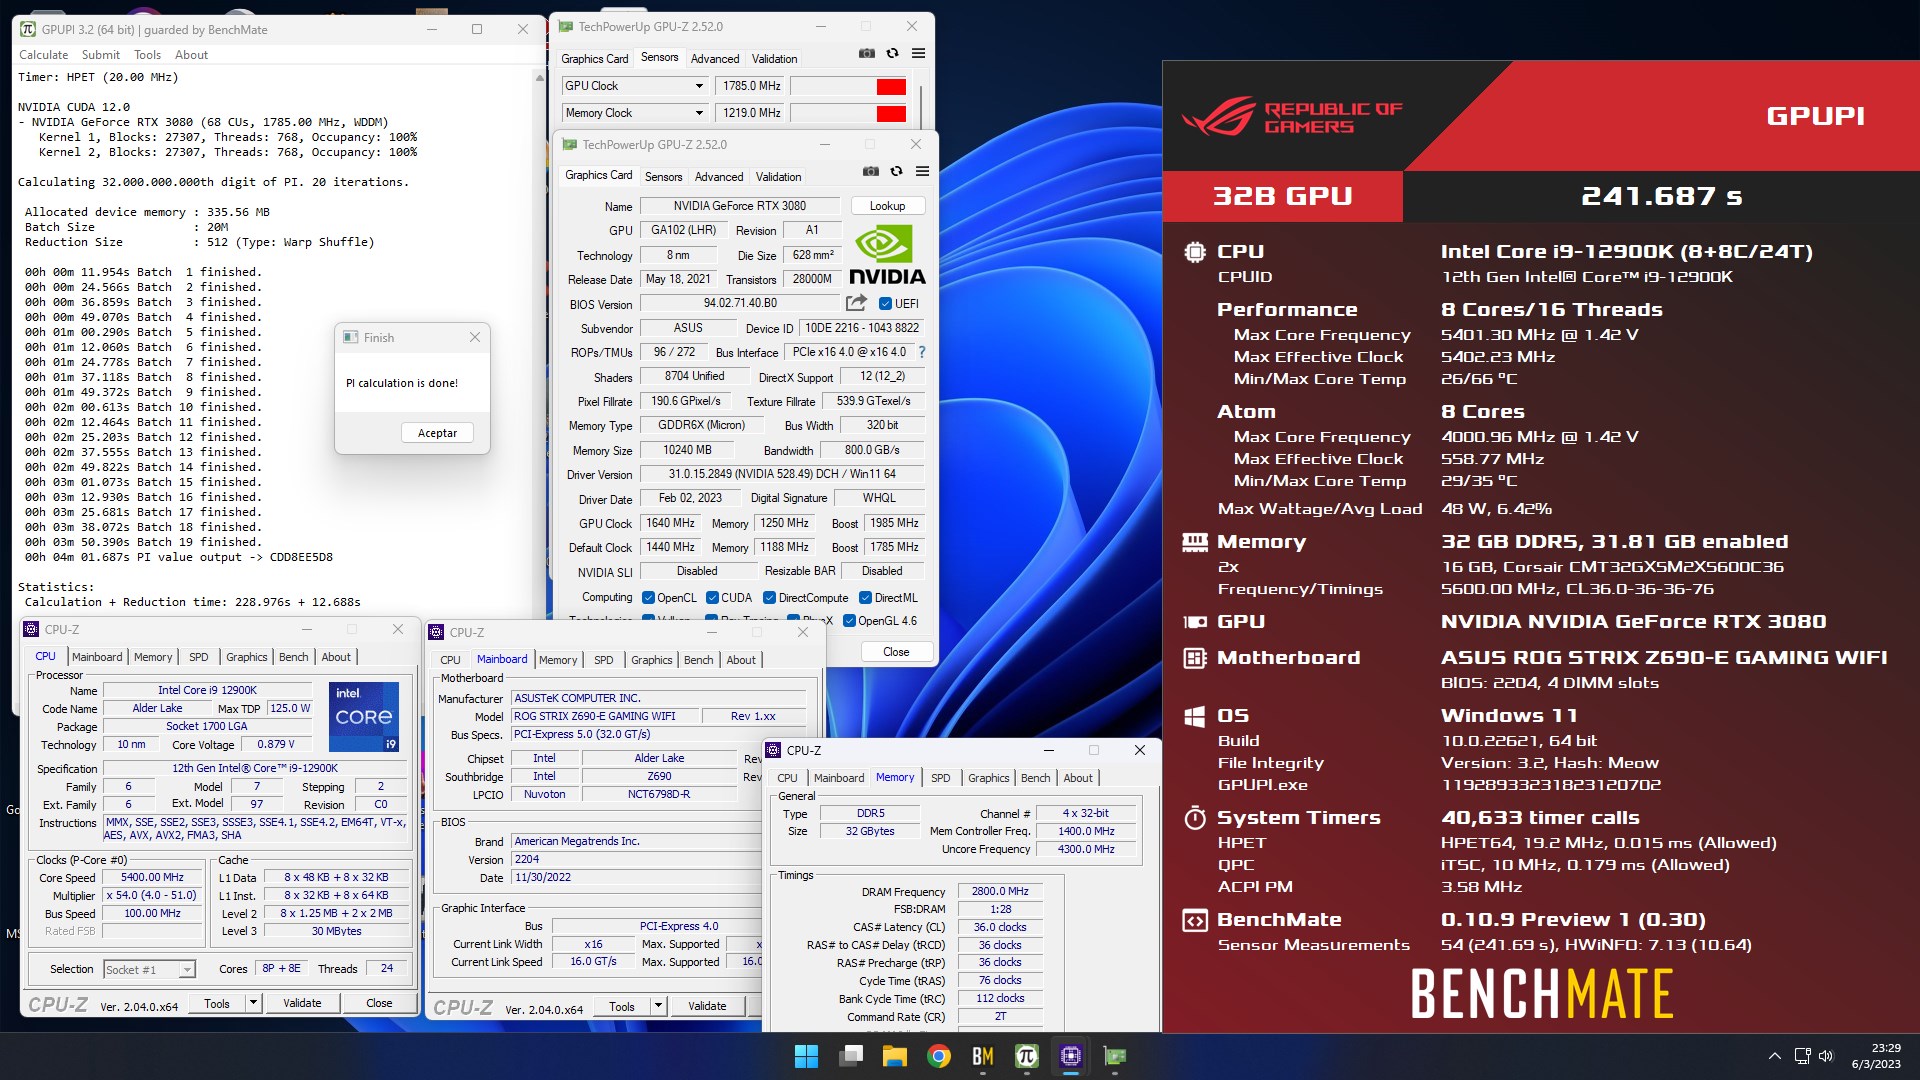Viewport: 1920px width, 1080px height.
Task: Open Tools menu in GPUPI
Action: pyautogui.click(x=147, y=55)
